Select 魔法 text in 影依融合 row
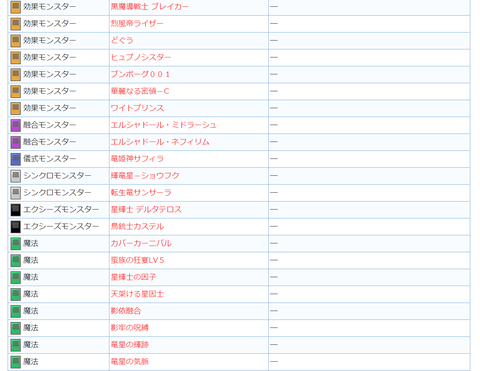This screenshot has height=371, width=480. (31, 311)
